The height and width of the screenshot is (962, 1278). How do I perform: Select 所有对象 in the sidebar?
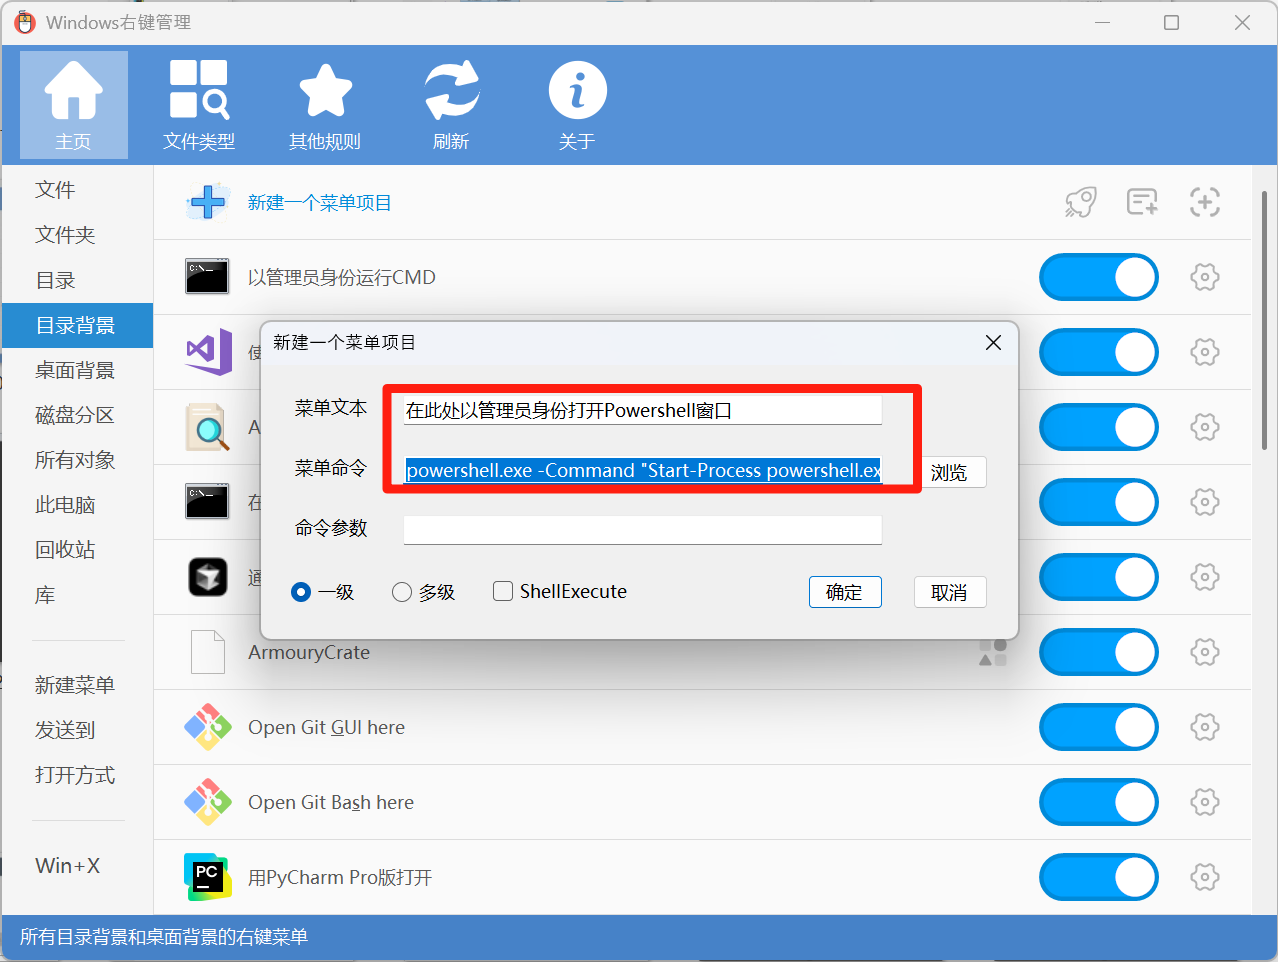point(77,460)
